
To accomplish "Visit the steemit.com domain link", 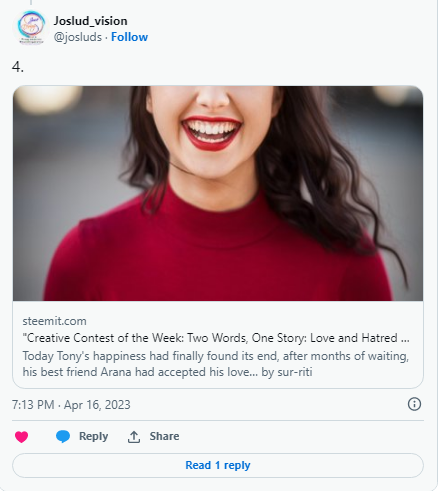I will tap(54, 321).
